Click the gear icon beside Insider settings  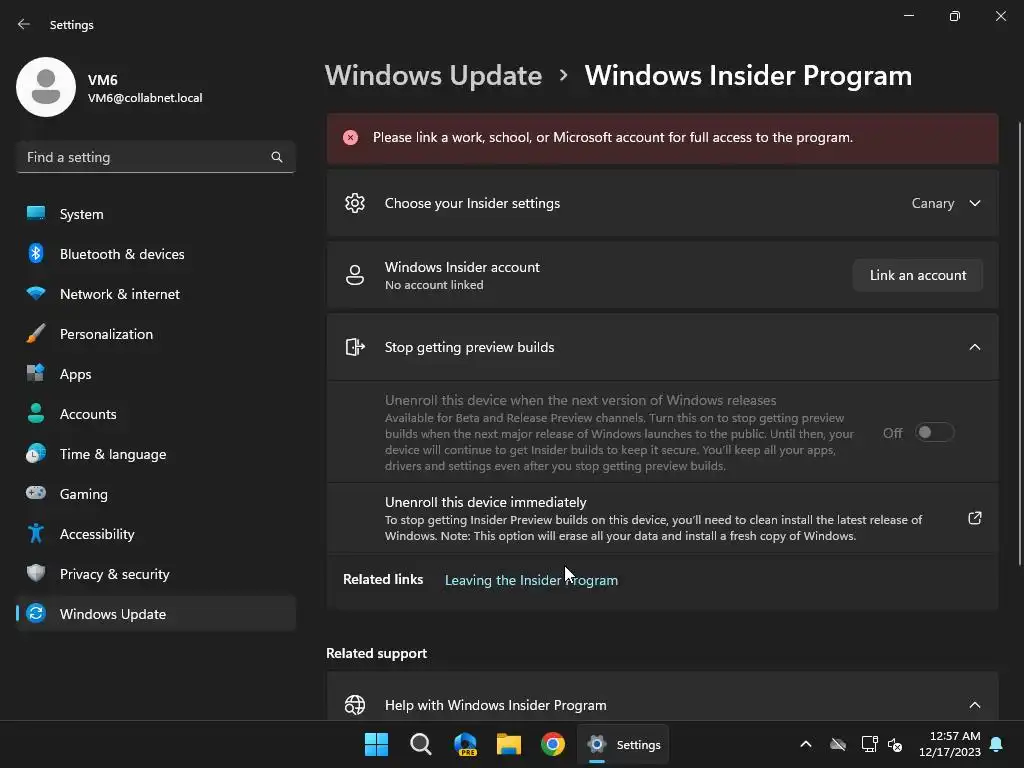click(x=355, y=203)
